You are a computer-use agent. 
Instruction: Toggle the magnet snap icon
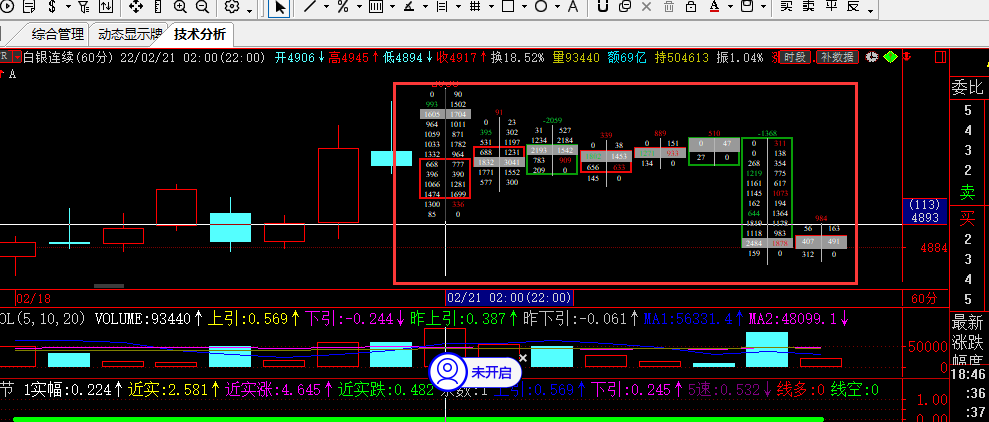point(603,7)
